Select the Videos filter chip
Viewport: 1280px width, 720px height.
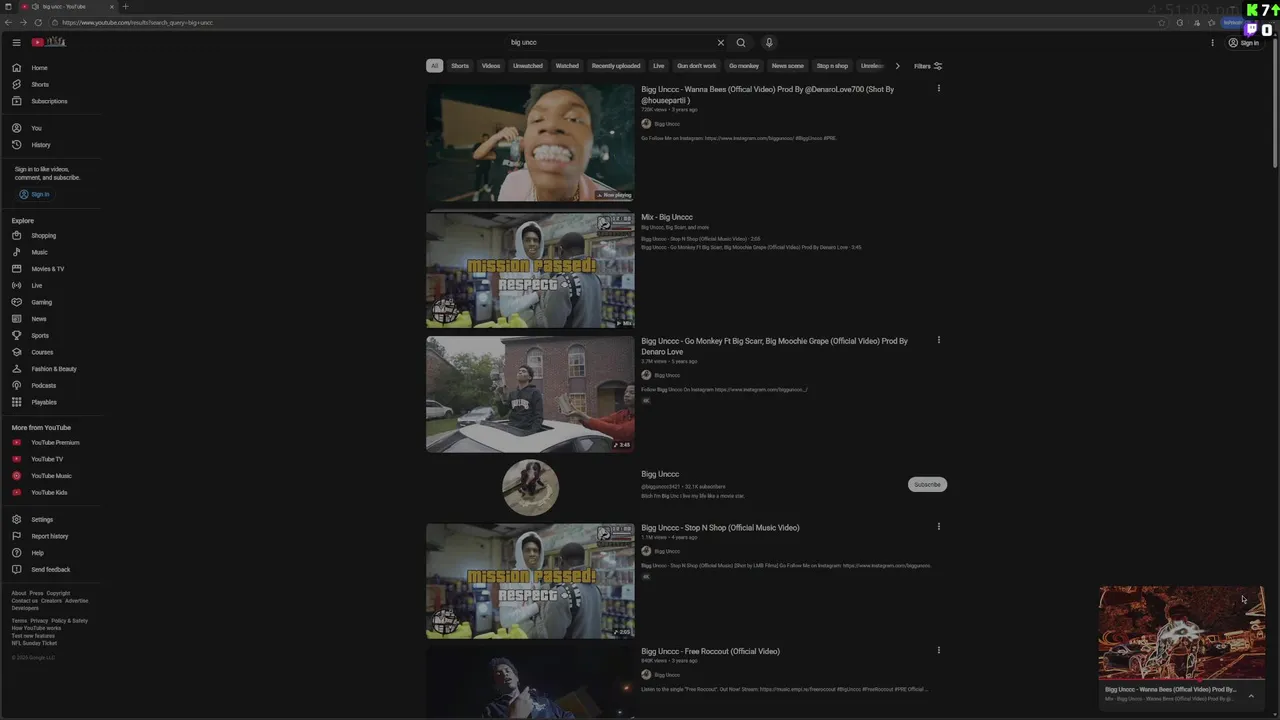(491, 66)
